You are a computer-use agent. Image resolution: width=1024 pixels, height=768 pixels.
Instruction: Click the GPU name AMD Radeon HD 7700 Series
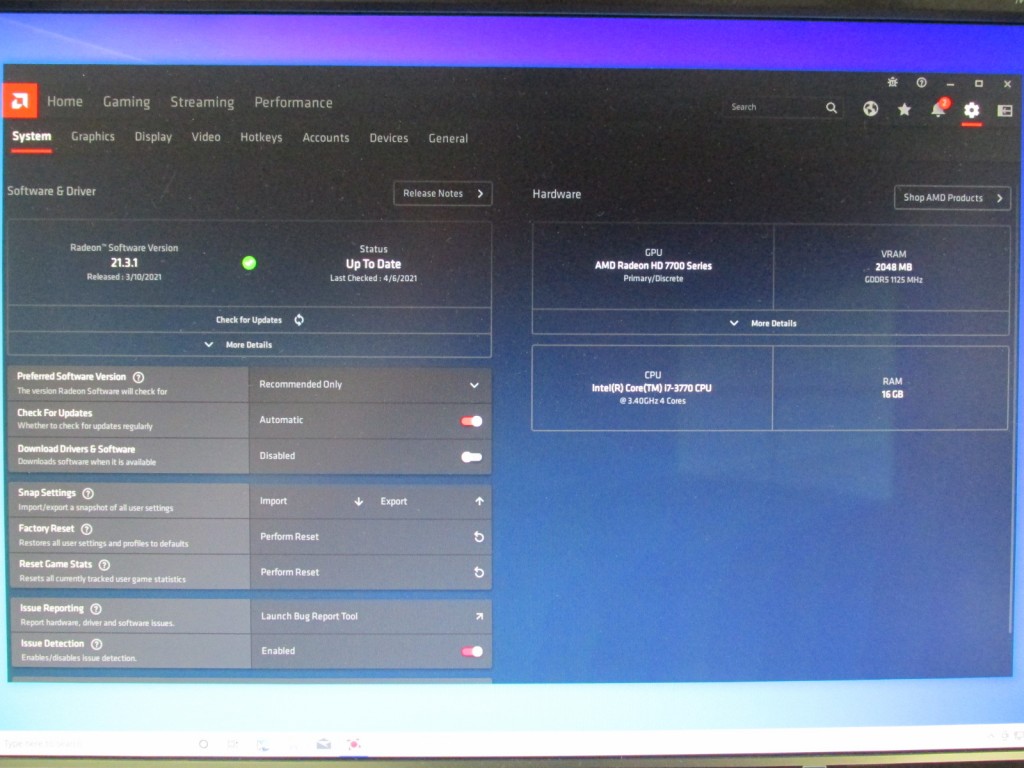click(653, 266)
